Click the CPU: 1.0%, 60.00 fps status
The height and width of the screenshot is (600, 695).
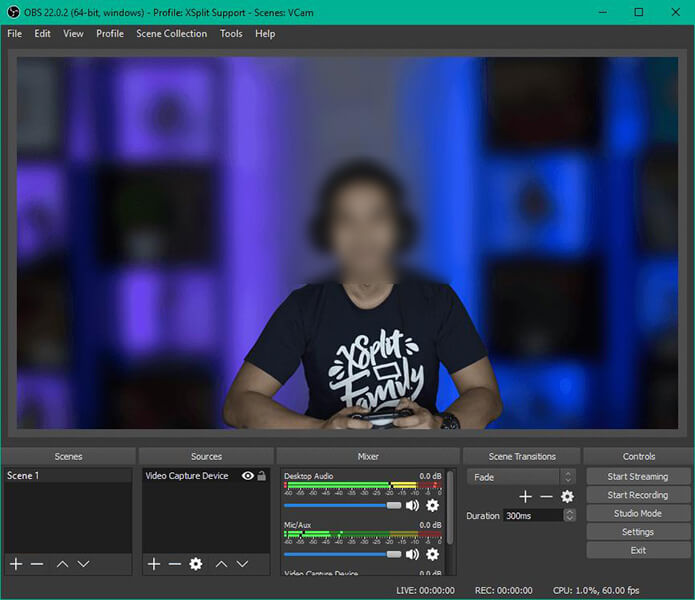click(x=596, y=590)
